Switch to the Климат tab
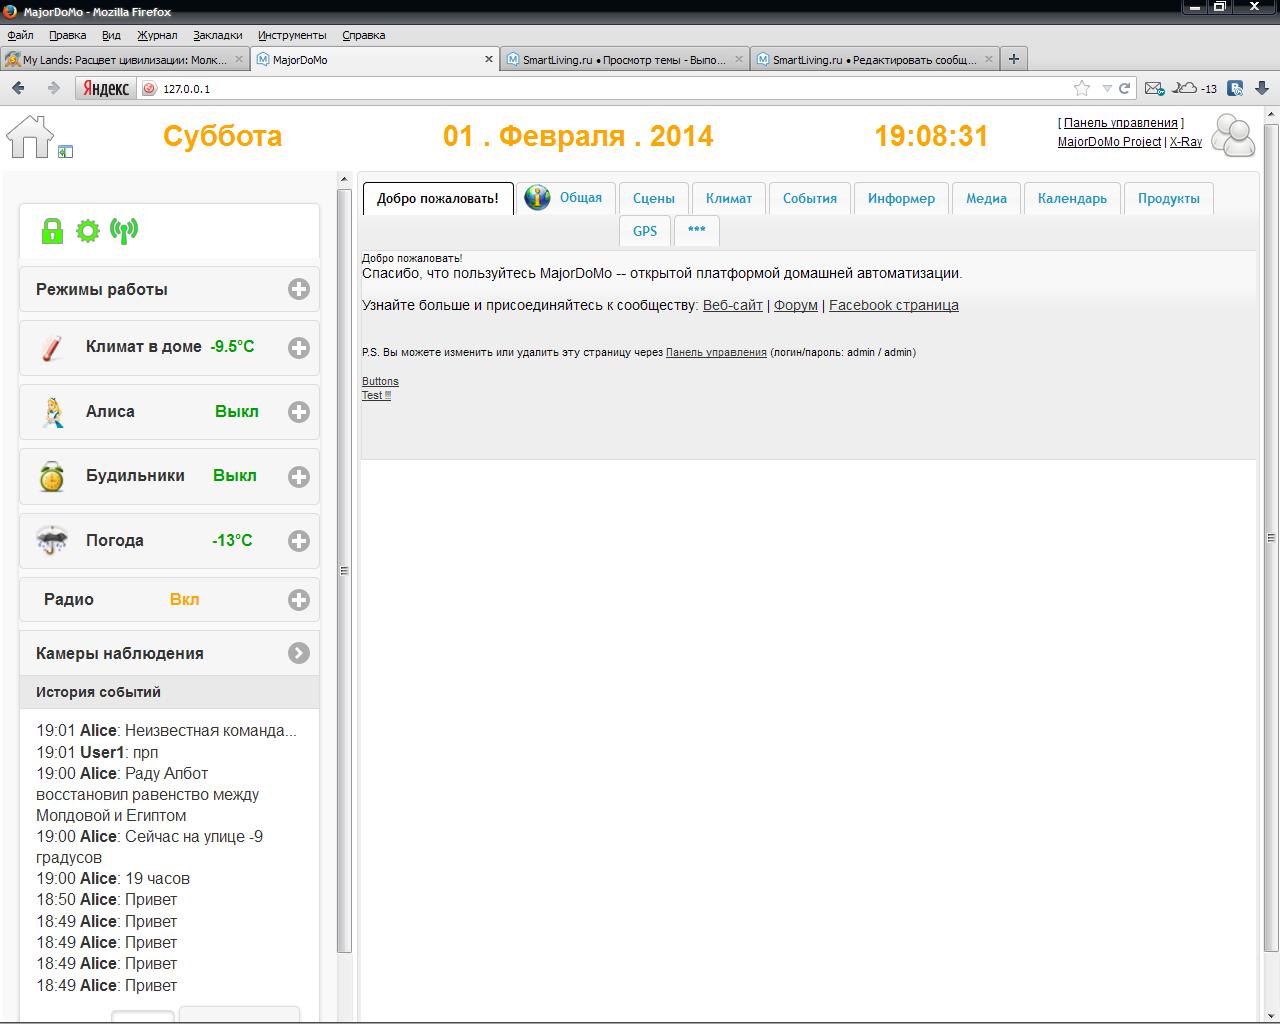The width and height of the screenshot is (1280, 1024). tap(728, 198)
